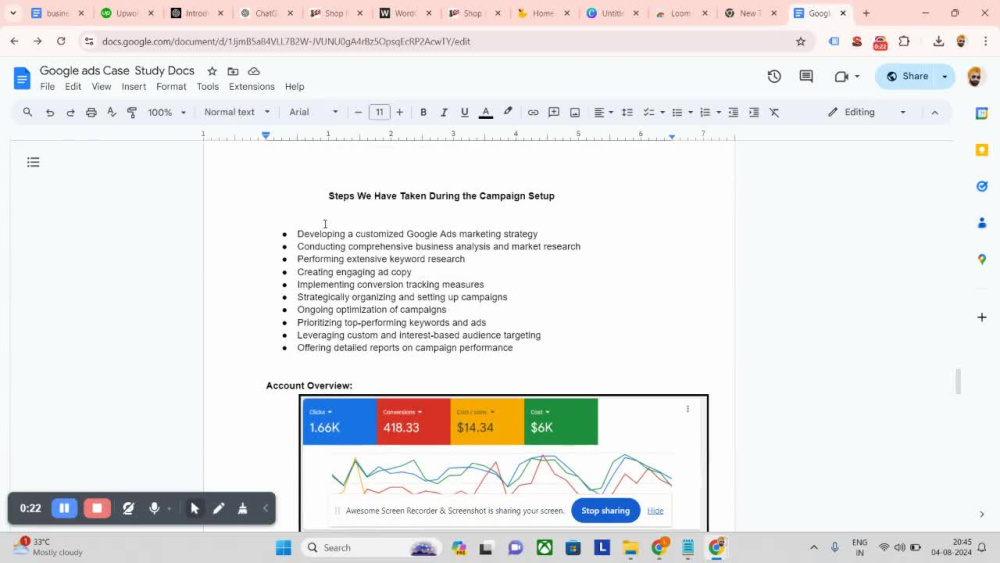Open the Edit menu
Viewport: 1000px width, 563px height.
tap(73, 87)
